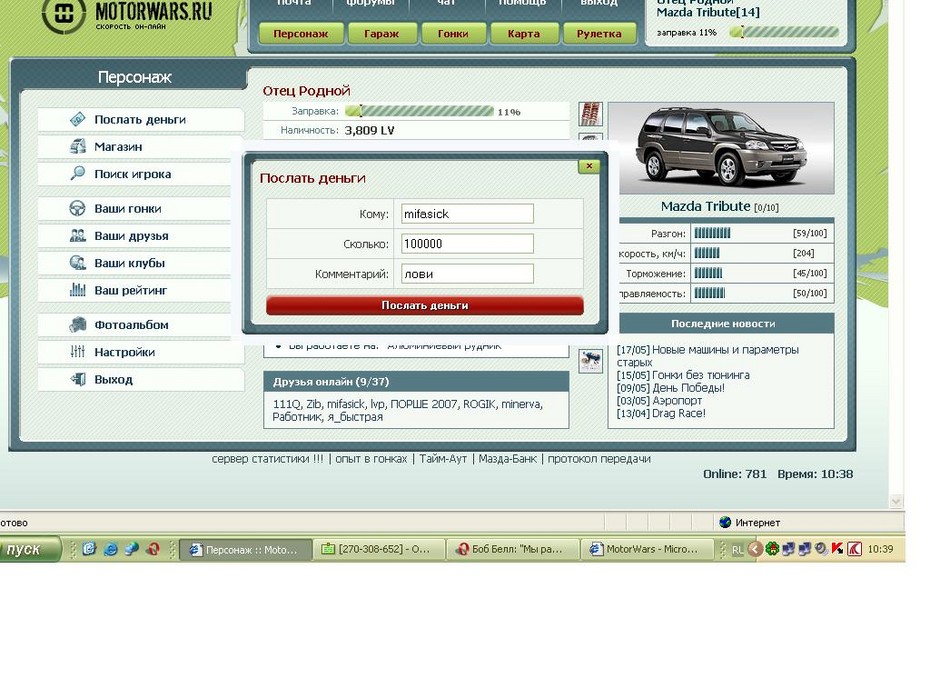Open the Тайм-Аут footer link
The width and height of the screenshot is (930, 698).
pyautogui.click(x=443, y=458)
